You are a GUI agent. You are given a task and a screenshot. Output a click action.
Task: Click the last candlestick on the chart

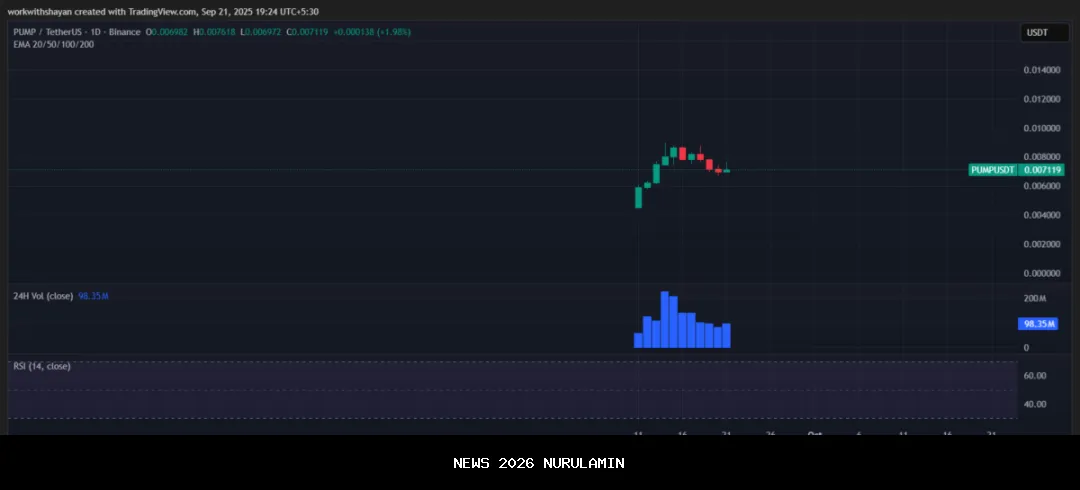coord(726,170)
